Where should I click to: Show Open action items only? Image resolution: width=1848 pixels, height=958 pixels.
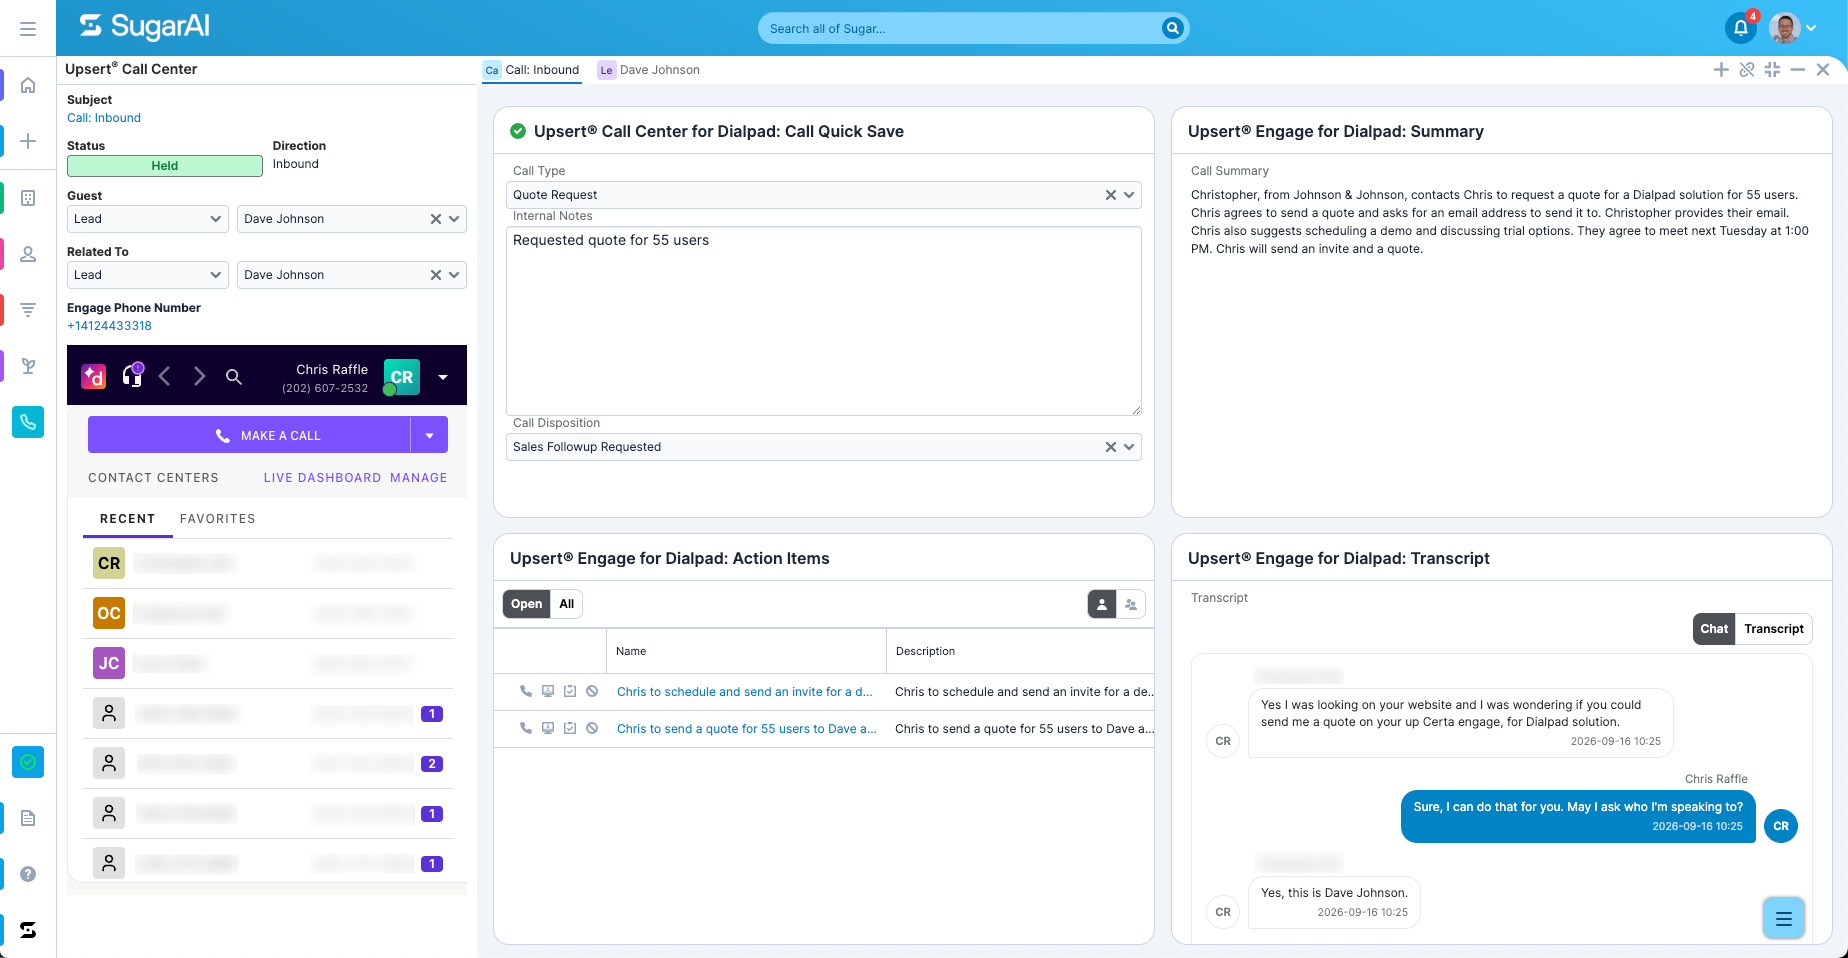tap(526, 604)
